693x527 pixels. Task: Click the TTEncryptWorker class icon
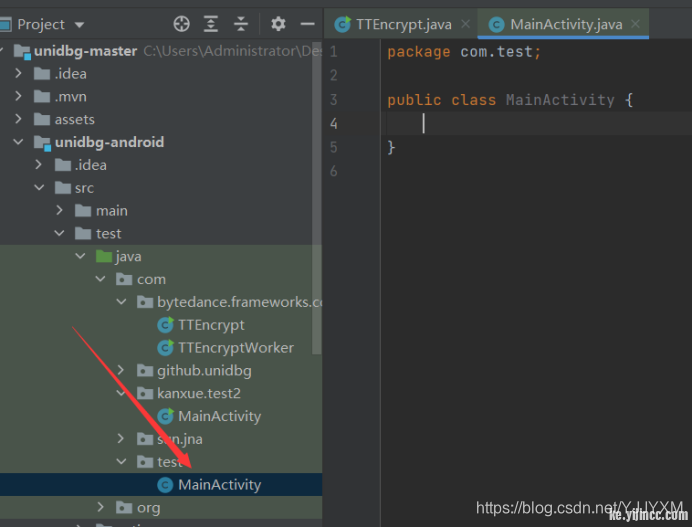165,348
